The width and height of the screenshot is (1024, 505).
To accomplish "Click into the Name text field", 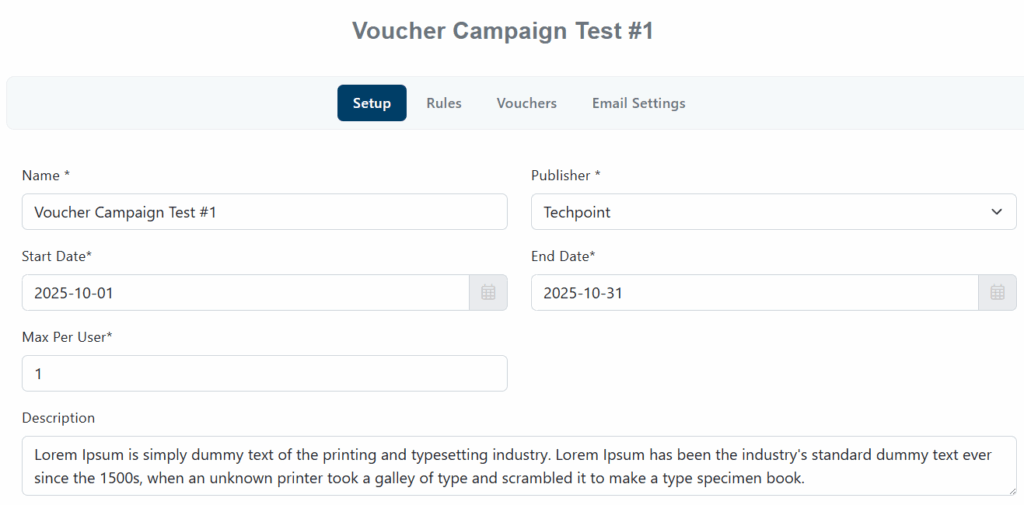I will (264, 212).
